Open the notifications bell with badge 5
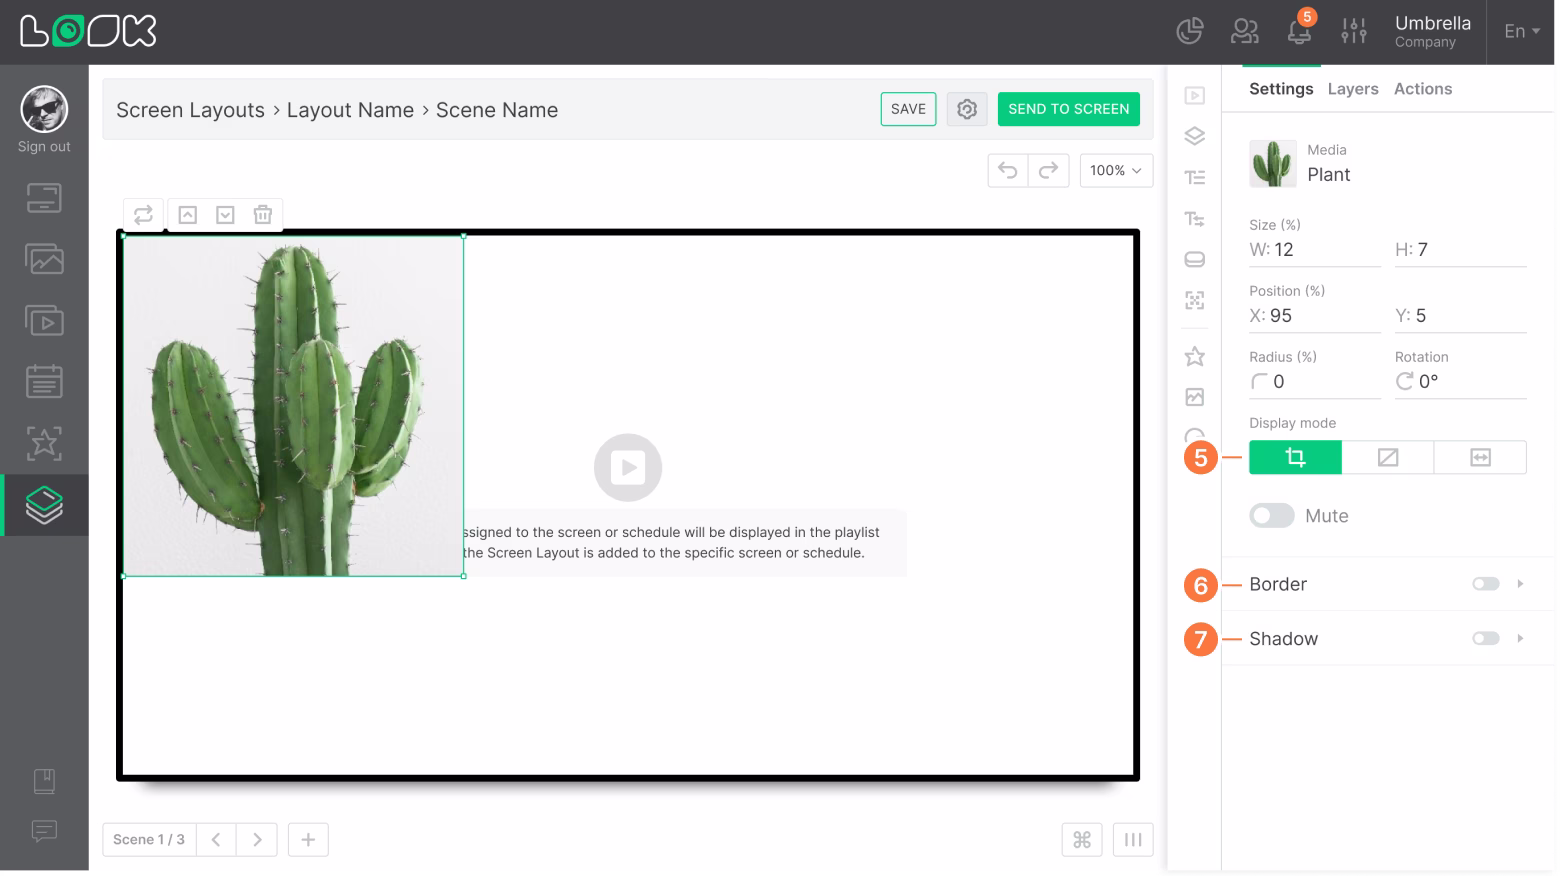 (x=1298, y=32)
